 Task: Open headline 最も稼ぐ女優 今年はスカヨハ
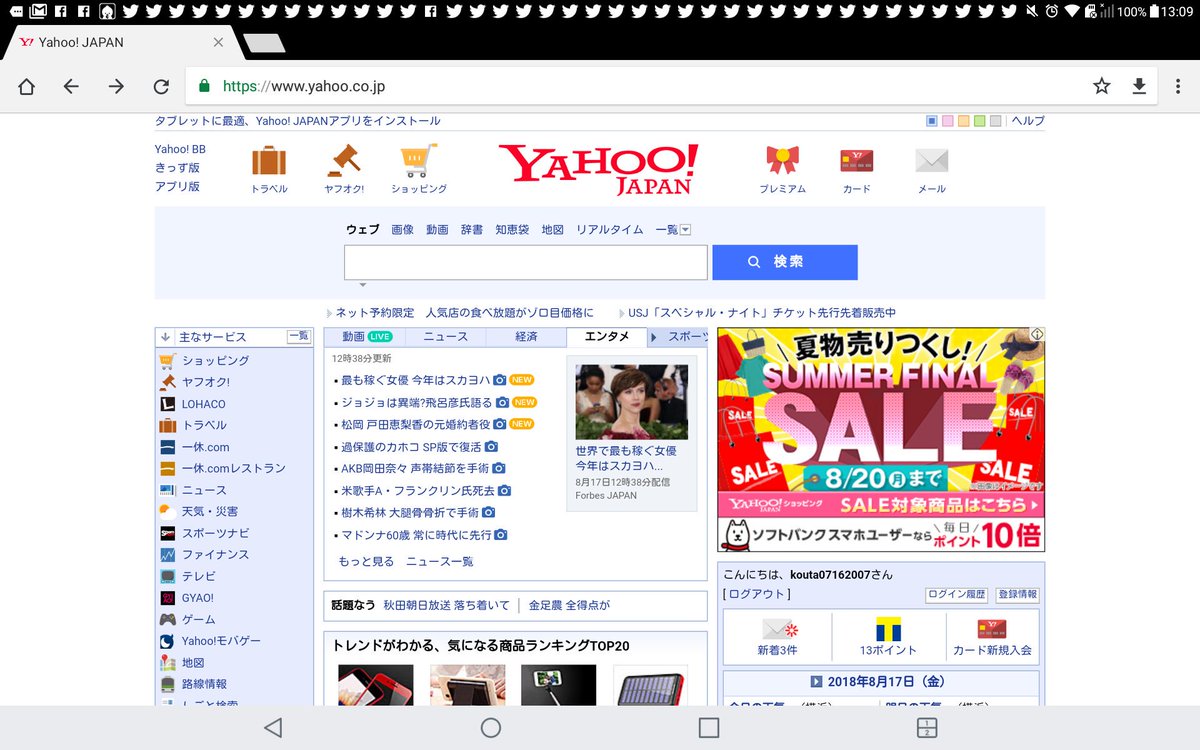[415, 380]
